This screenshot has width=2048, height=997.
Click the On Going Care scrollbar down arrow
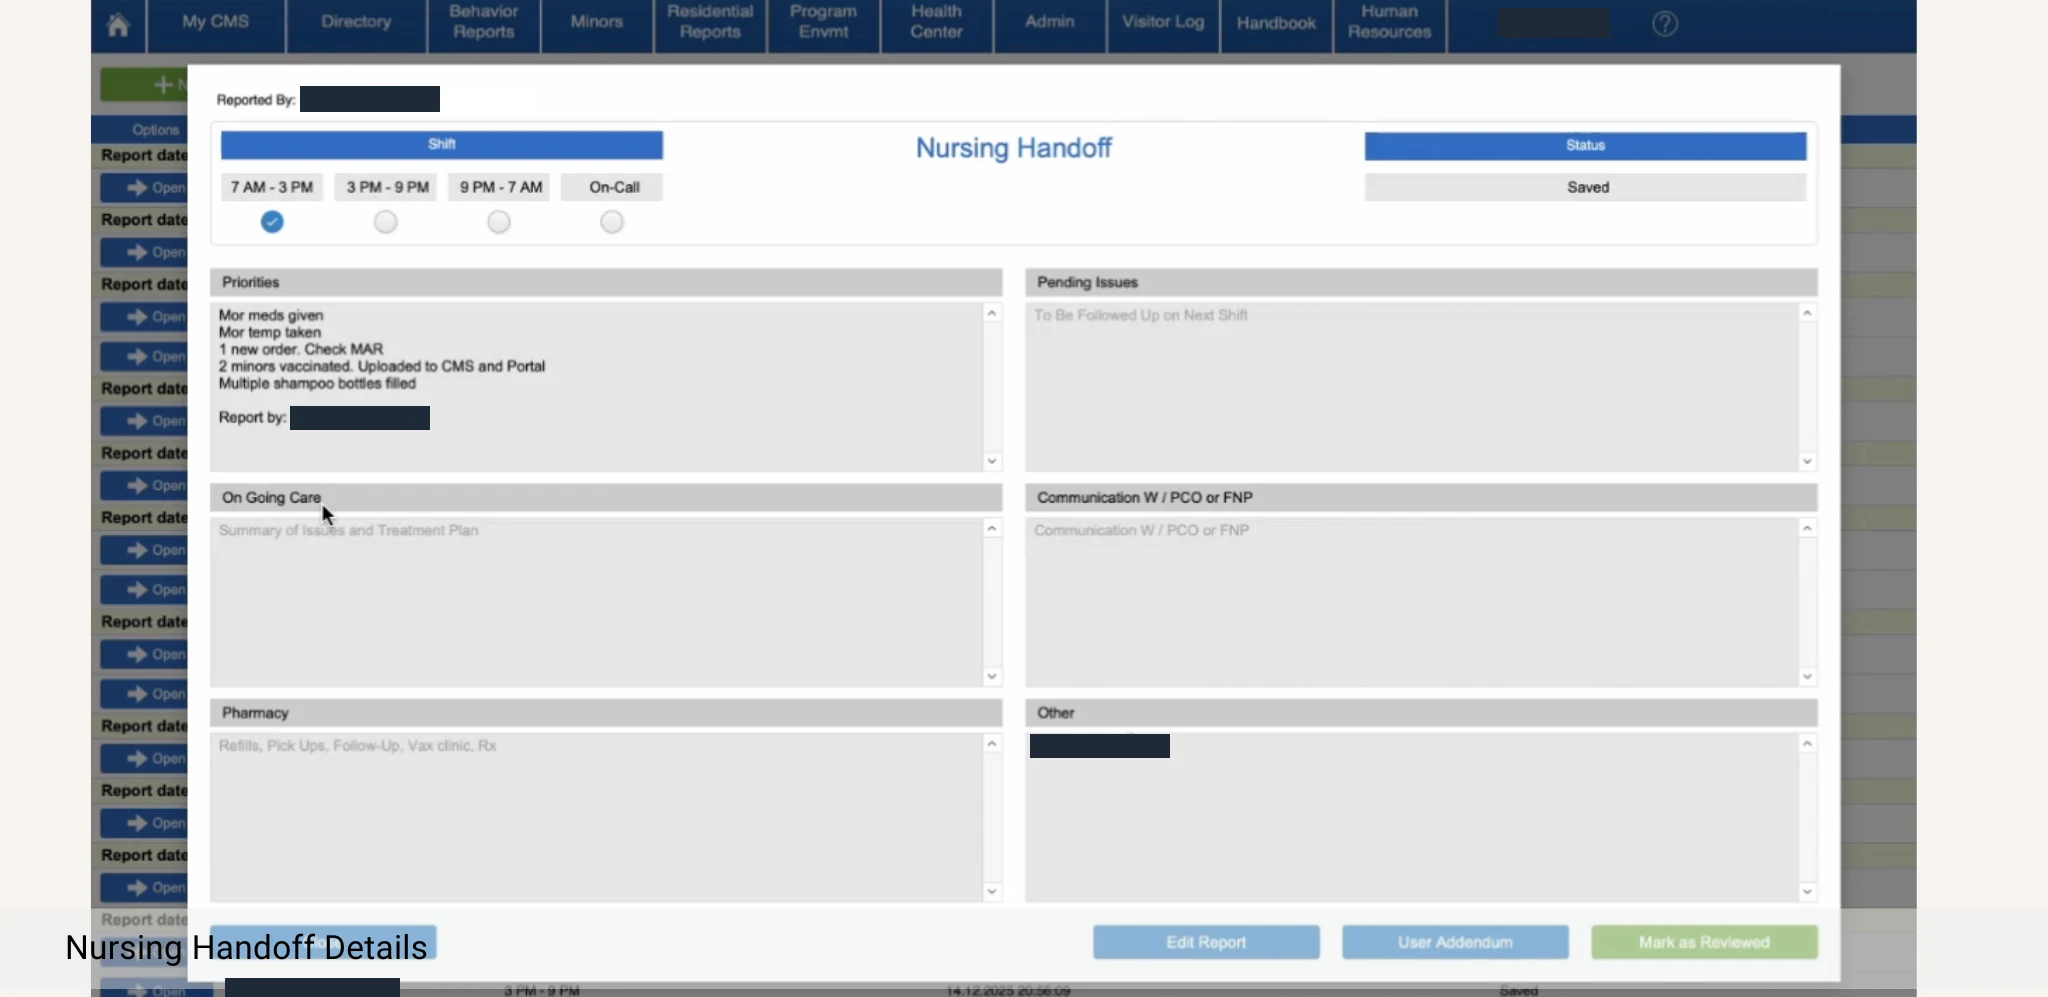pos(992,676)
